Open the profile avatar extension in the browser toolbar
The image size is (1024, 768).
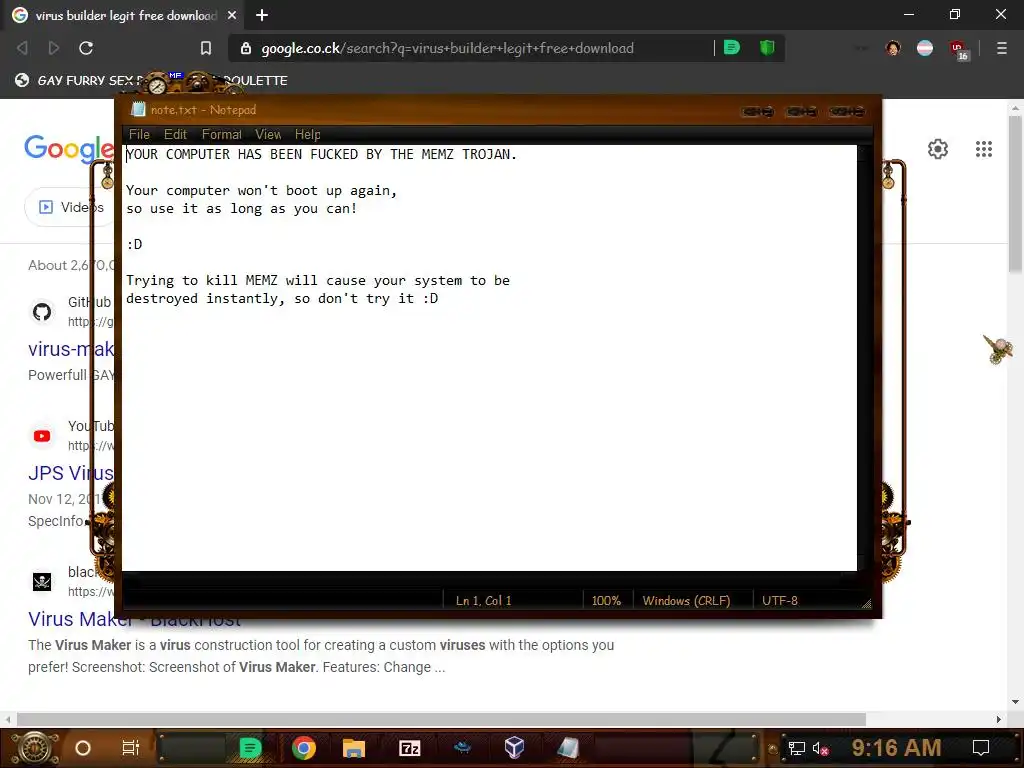point(893,48)
